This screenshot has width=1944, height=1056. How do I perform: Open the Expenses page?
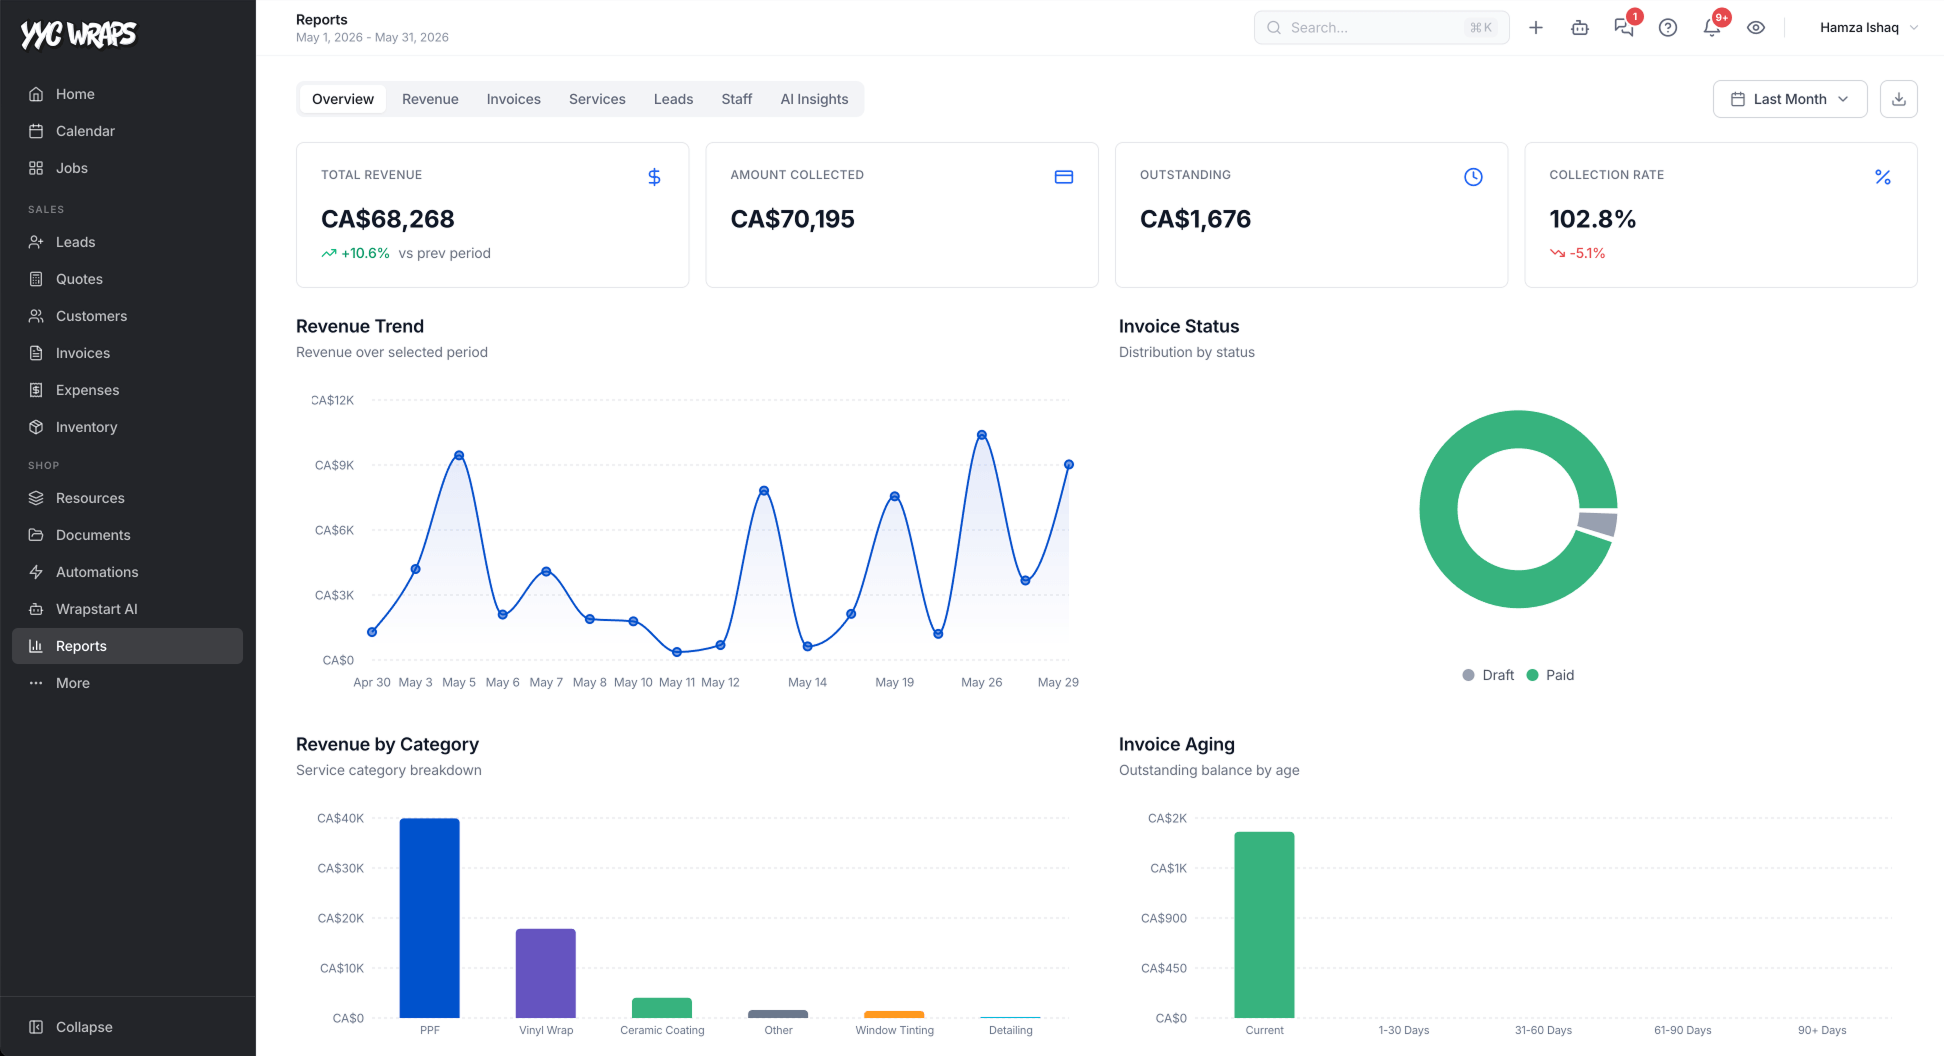click(127, 390)
